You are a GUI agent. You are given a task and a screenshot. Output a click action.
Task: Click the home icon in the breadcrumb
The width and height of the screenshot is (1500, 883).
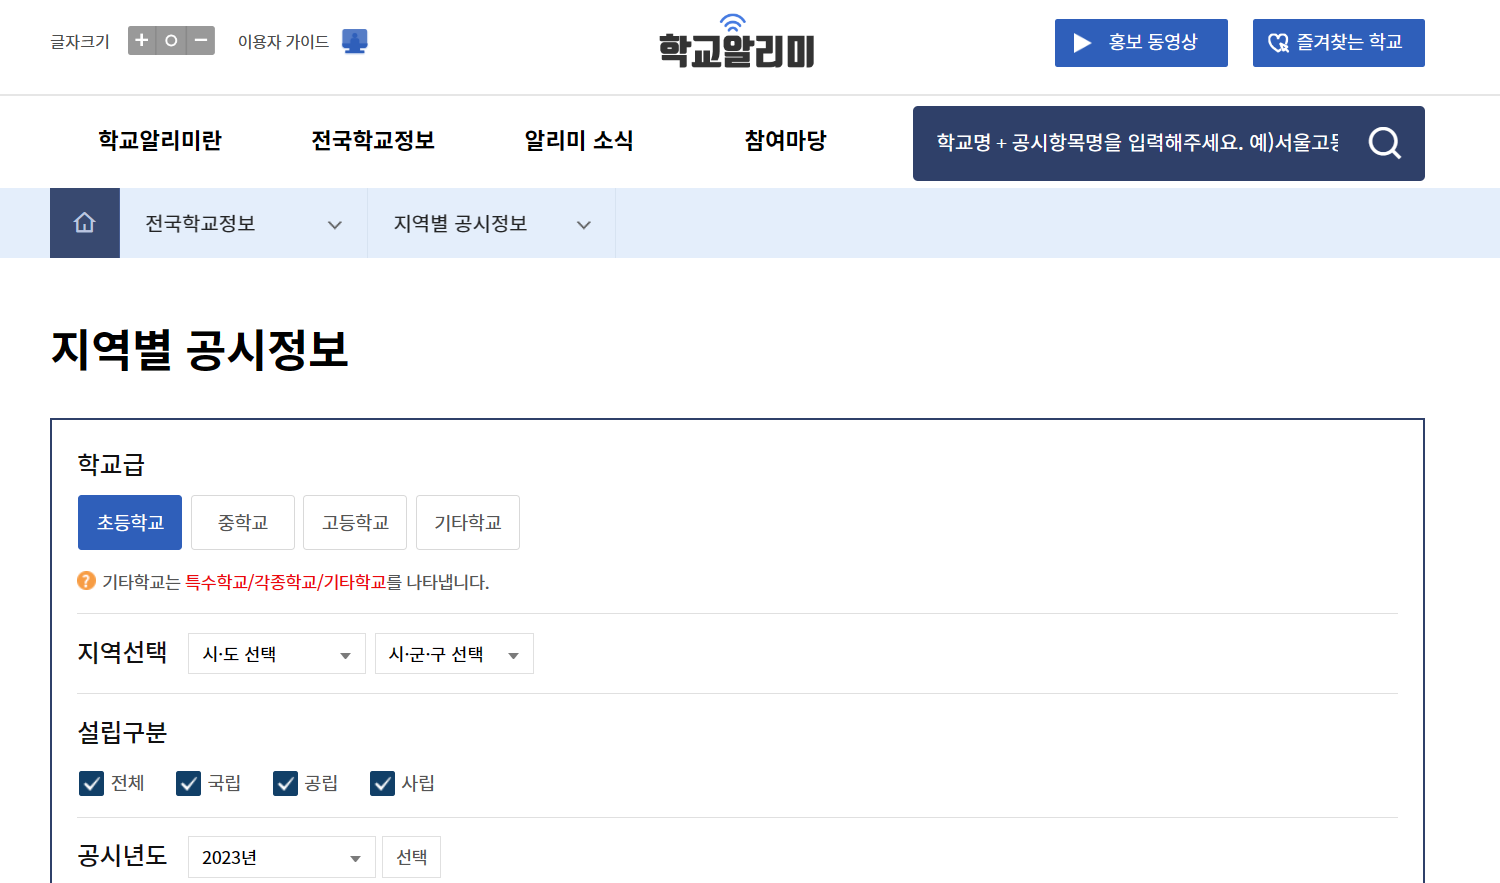[x=84, y=223]
